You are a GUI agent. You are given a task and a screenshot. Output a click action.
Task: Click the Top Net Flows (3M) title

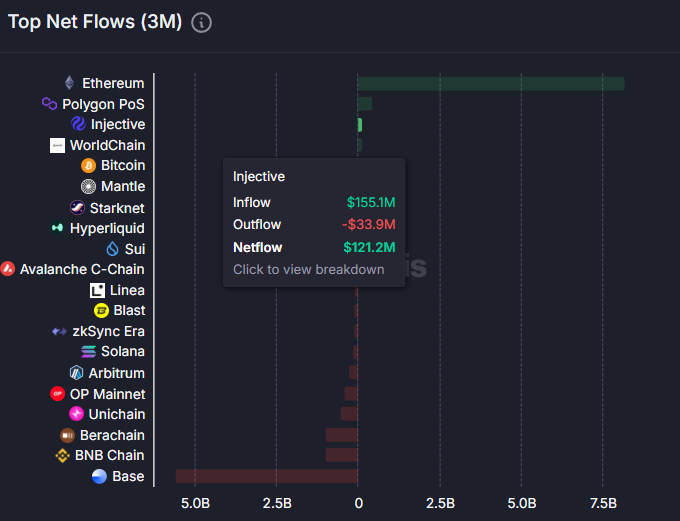[x=95, y=22]
